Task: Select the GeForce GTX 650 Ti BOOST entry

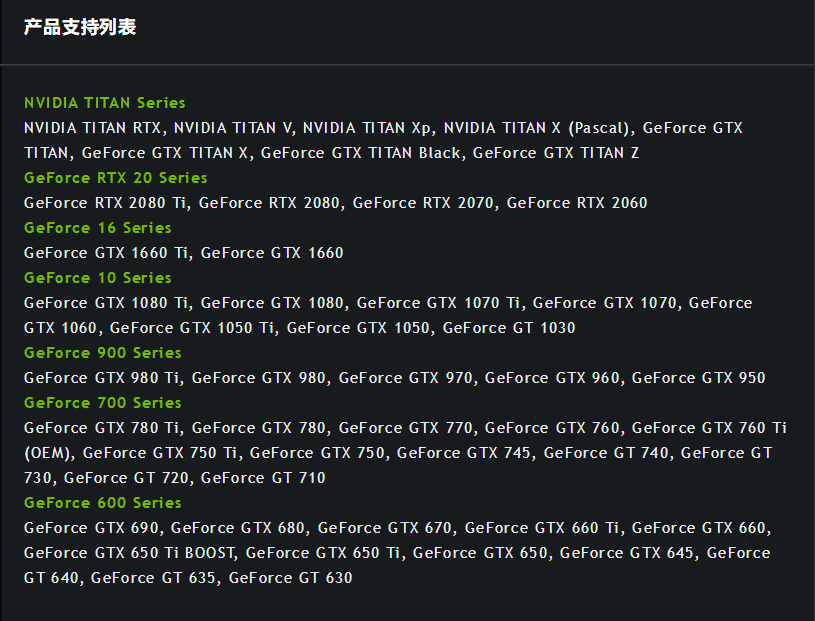Action: 129,552
